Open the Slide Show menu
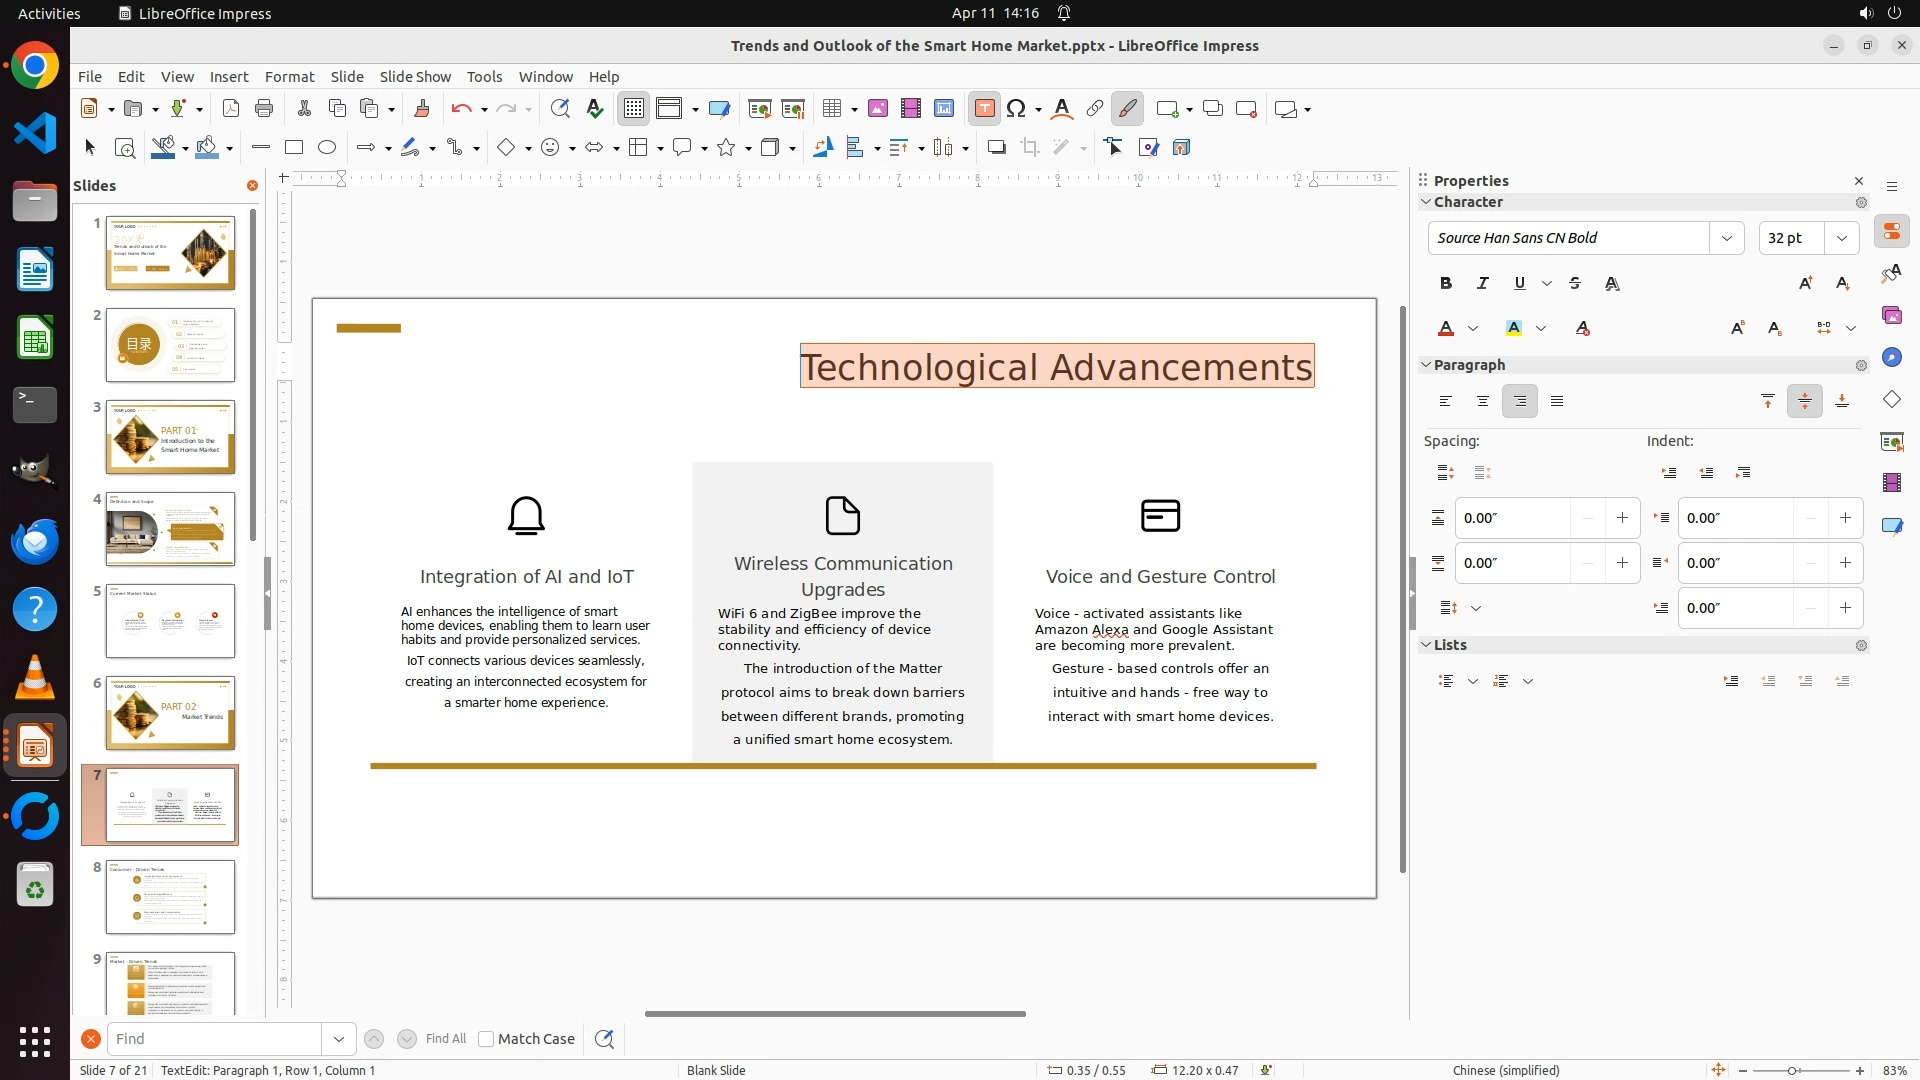This screenshot has width=1920, height=1080. [x=415, y=77]
